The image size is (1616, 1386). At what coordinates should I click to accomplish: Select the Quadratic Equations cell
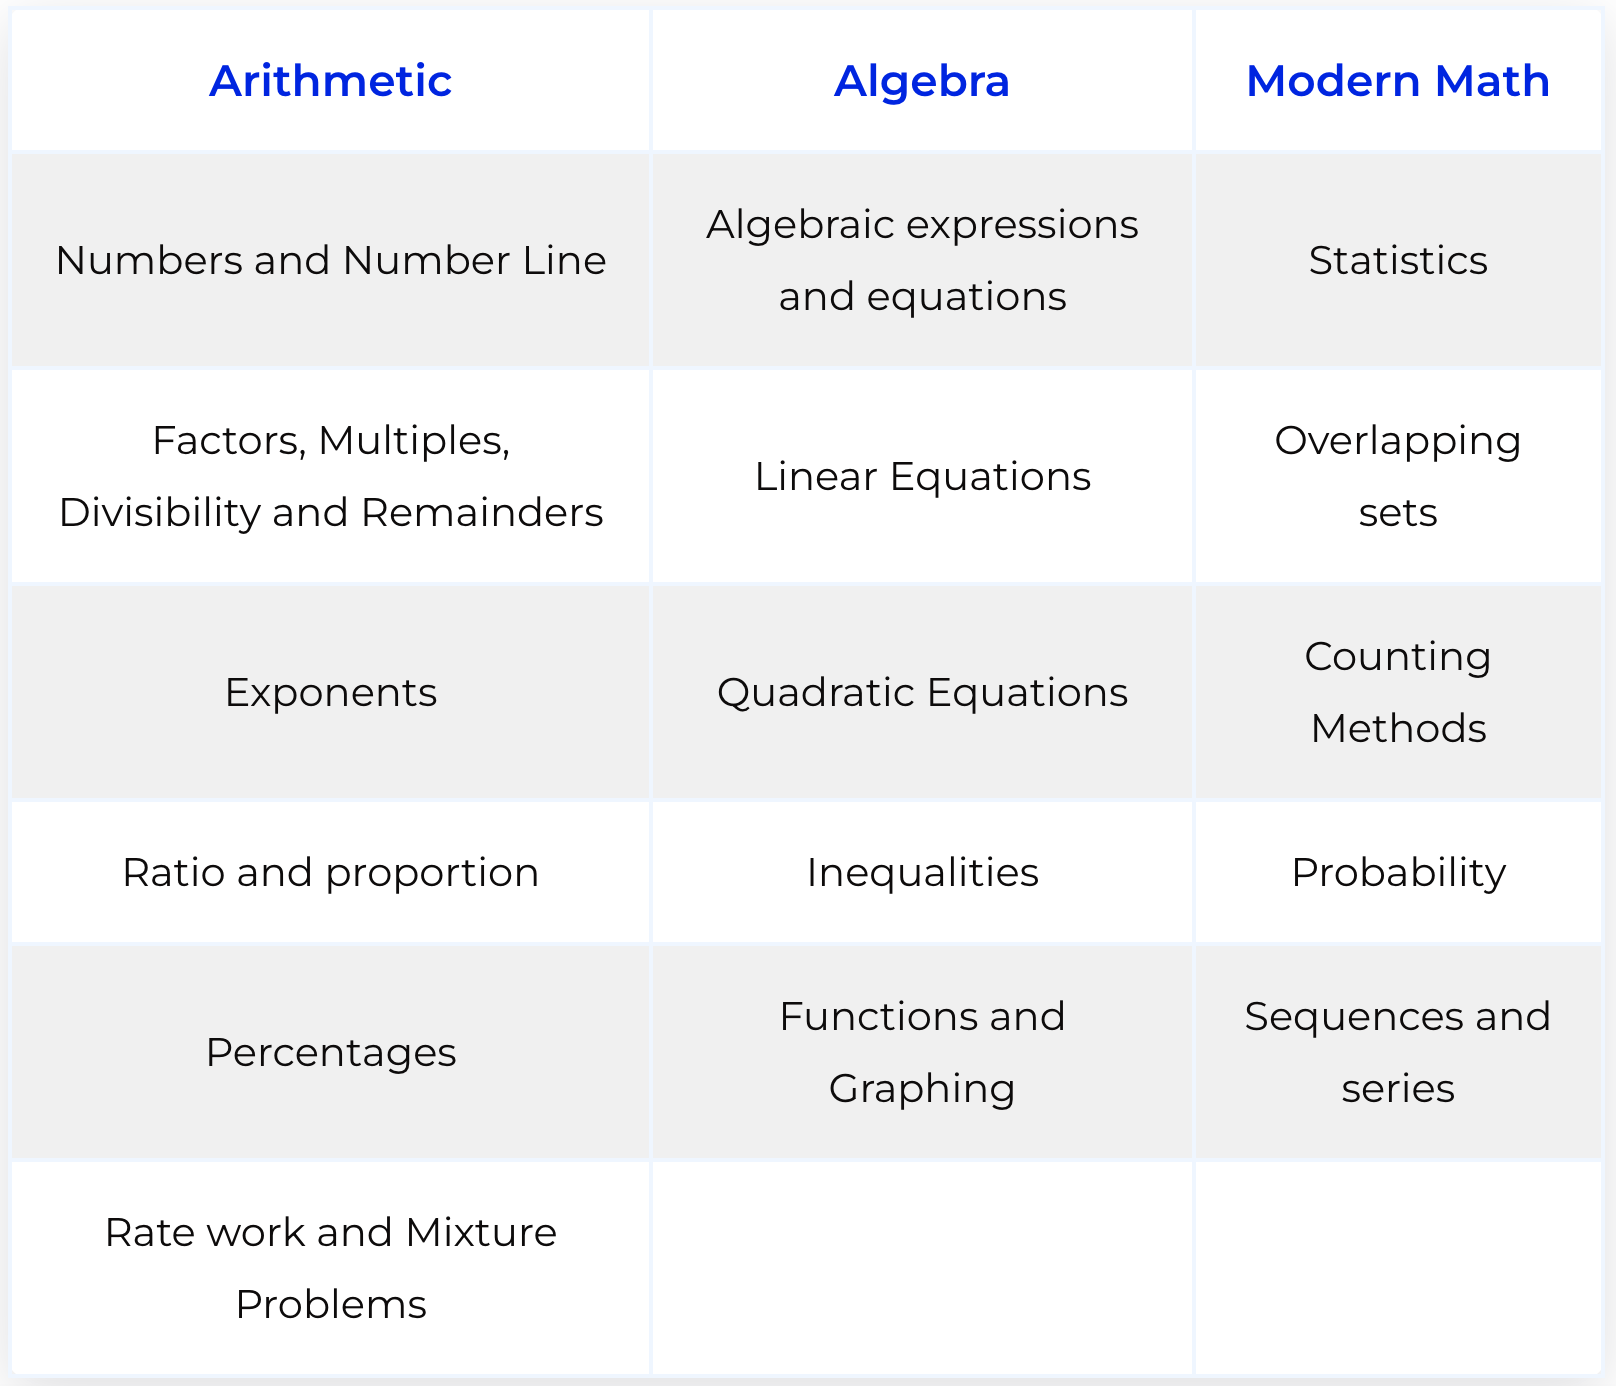pos(921,692)
